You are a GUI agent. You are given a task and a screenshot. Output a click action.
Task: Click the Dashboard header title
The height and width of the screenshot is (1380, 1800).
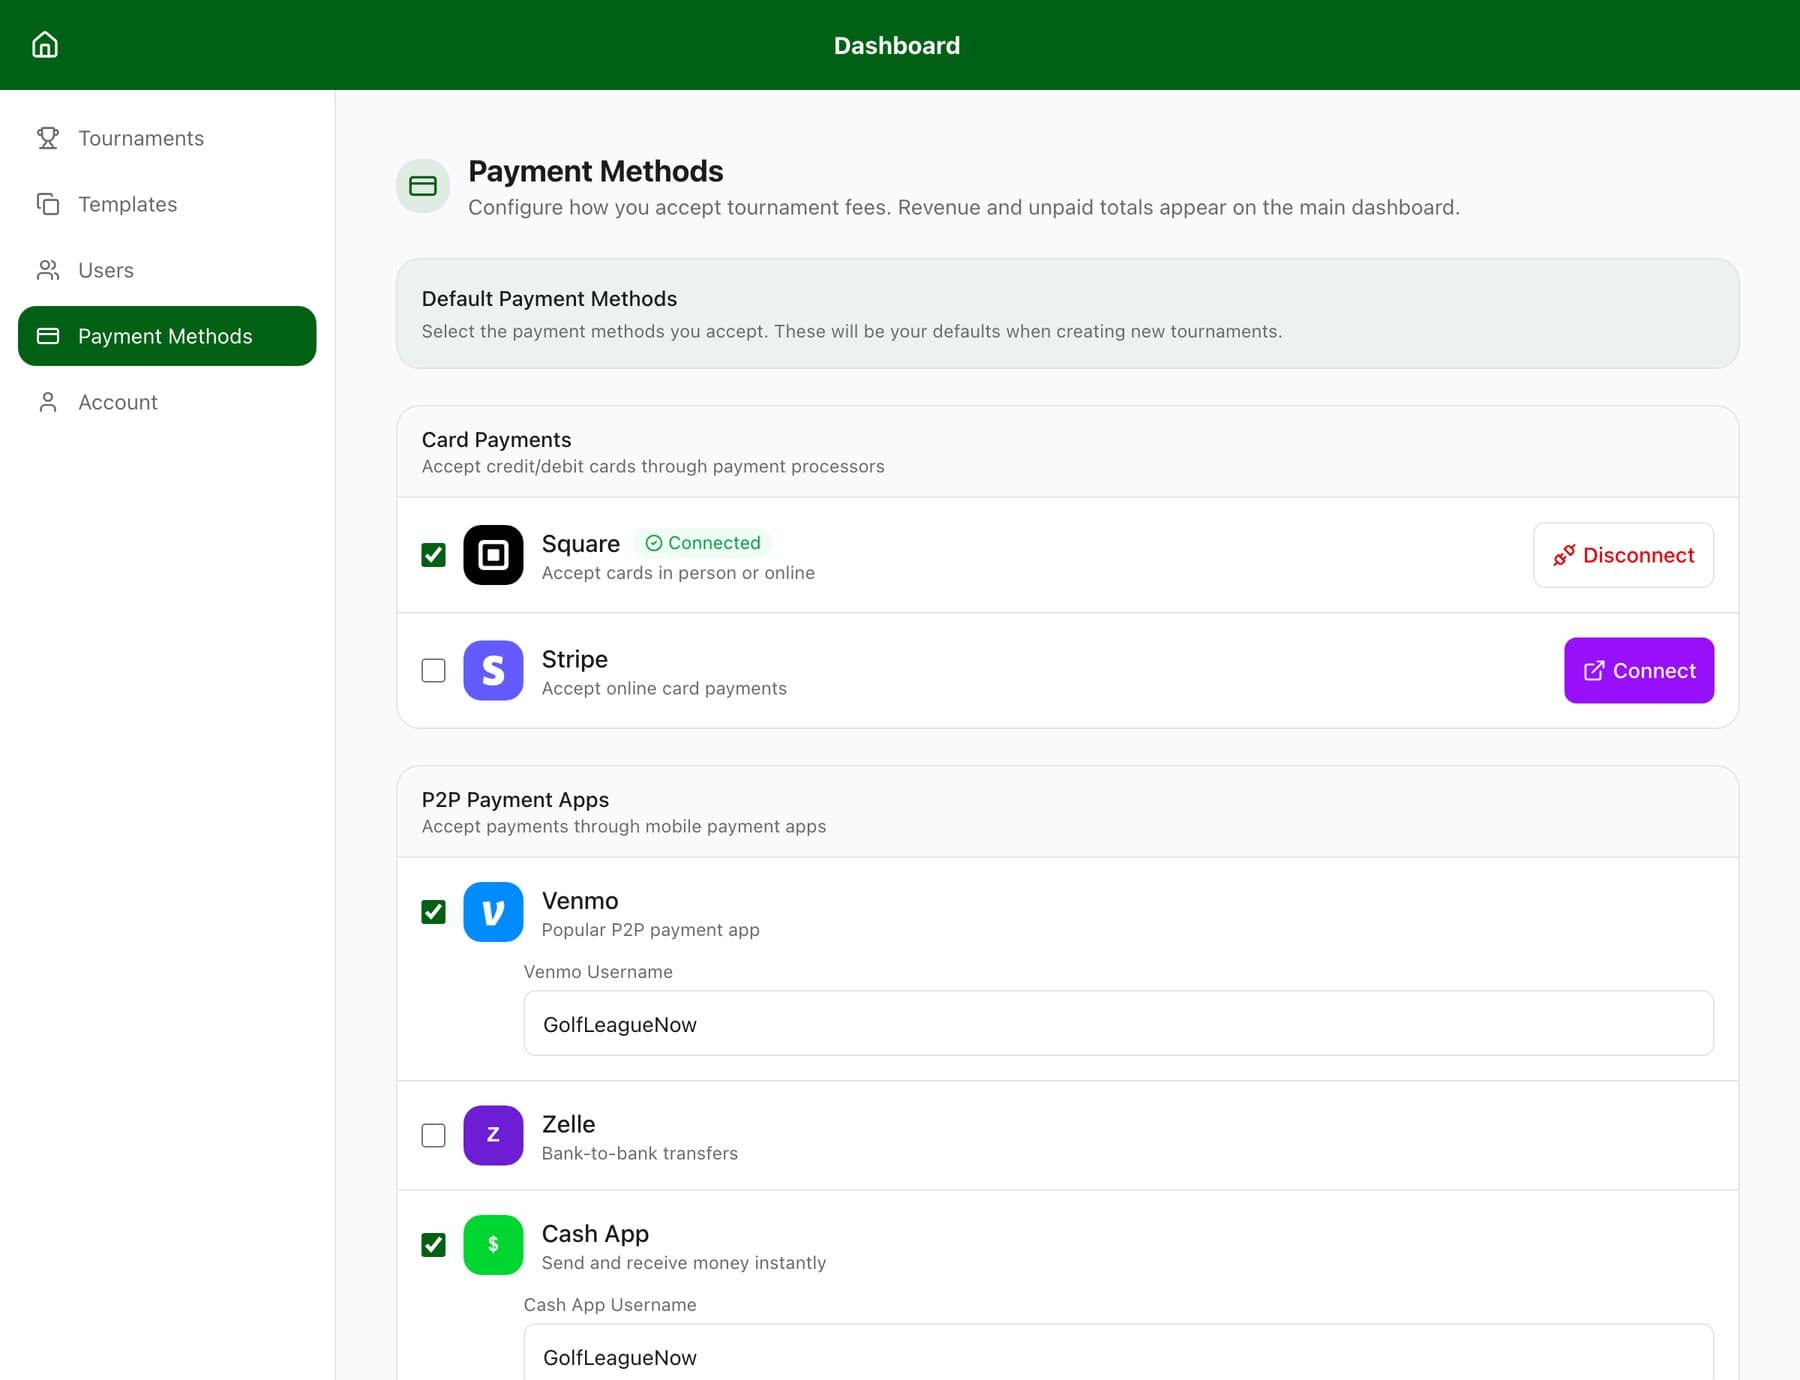point(897,45)
